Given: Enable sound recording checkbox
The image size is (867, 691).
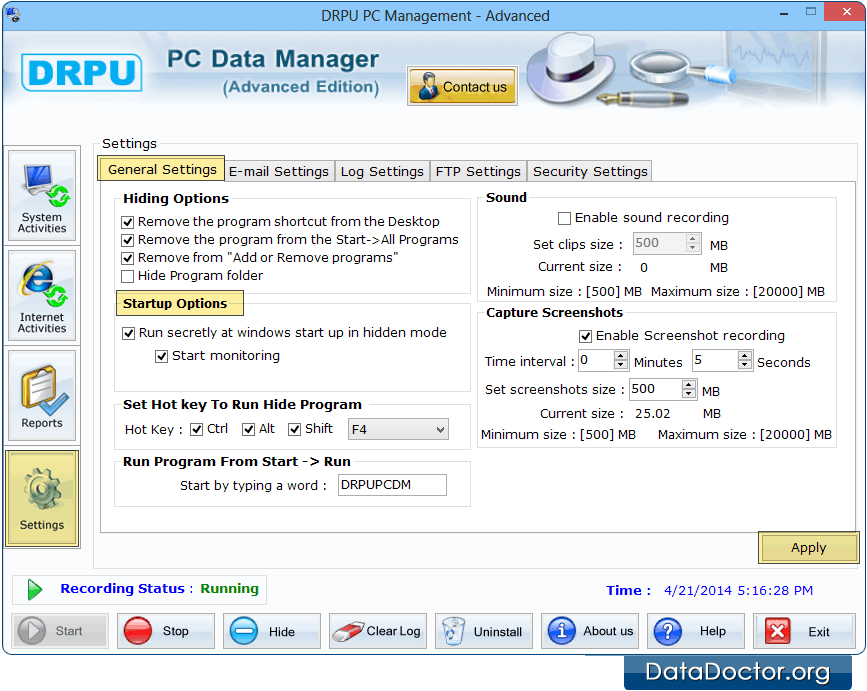Looking at the screenshot, I should 565,218.
